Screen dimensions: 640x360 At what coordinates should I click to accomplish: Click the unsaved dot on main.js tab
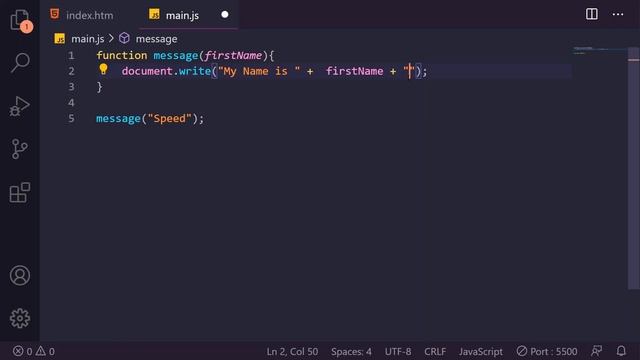pyautogui.click(x=224, y=15)
